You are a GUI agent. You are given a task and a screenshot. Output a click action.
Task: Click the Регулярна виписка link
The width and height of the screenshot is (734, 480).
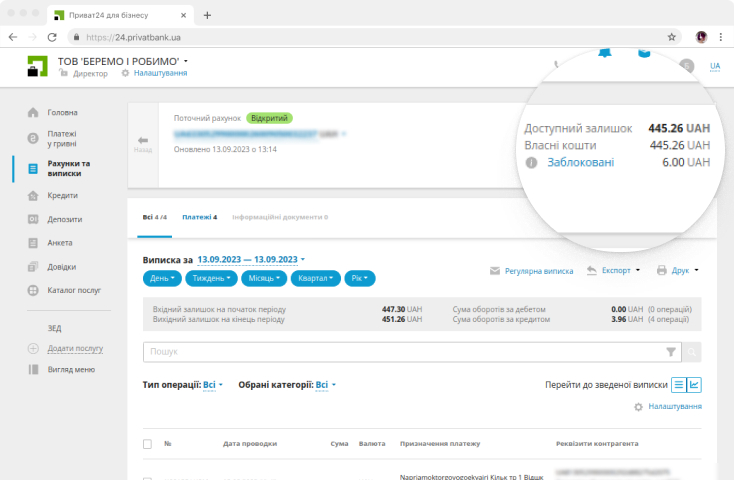(531, 270)
